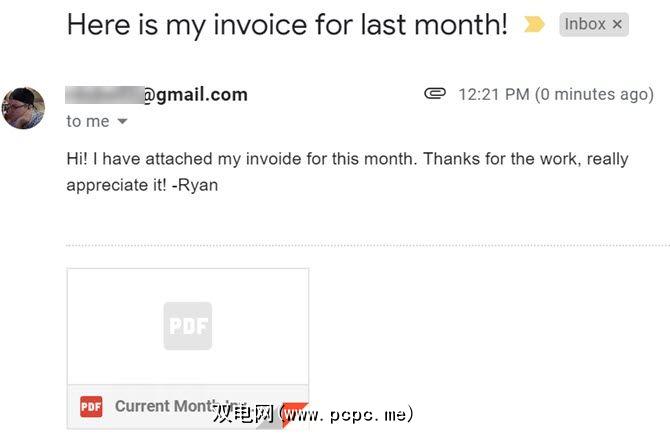Click the 12:21 PM timestamp

pos(494,95)
